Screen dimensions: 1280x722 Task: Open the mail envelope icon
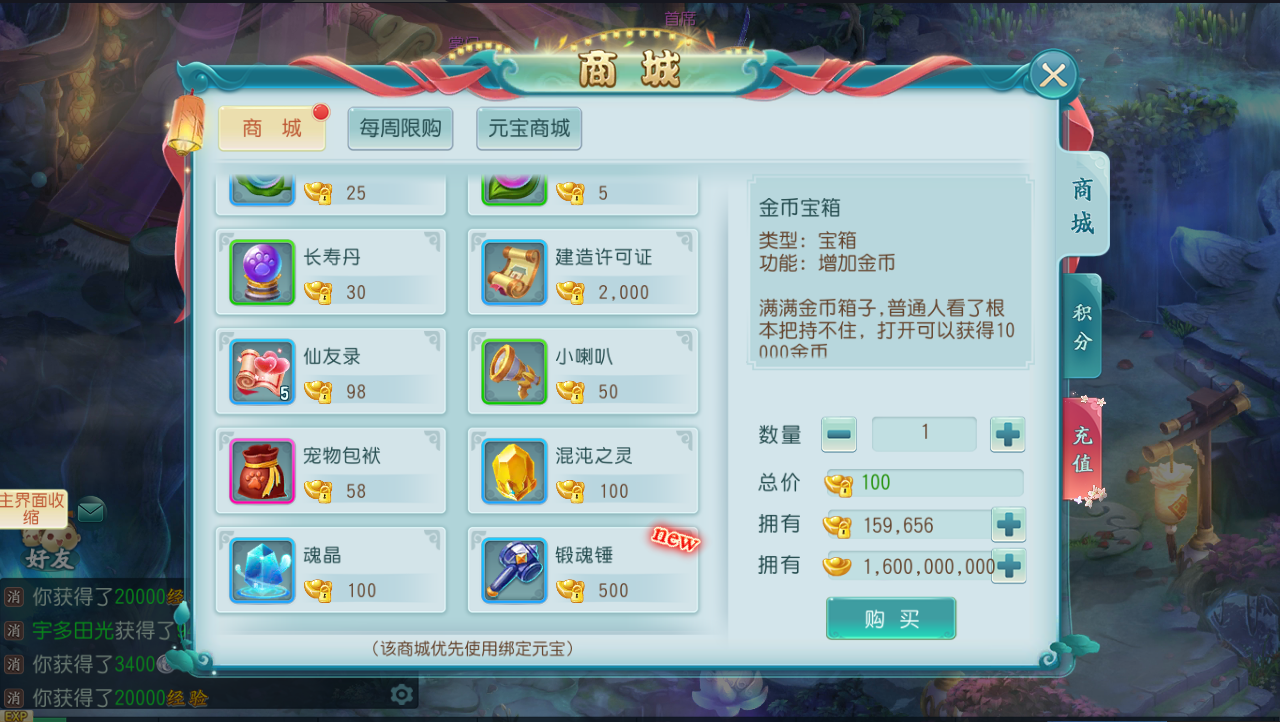[91, 510]
